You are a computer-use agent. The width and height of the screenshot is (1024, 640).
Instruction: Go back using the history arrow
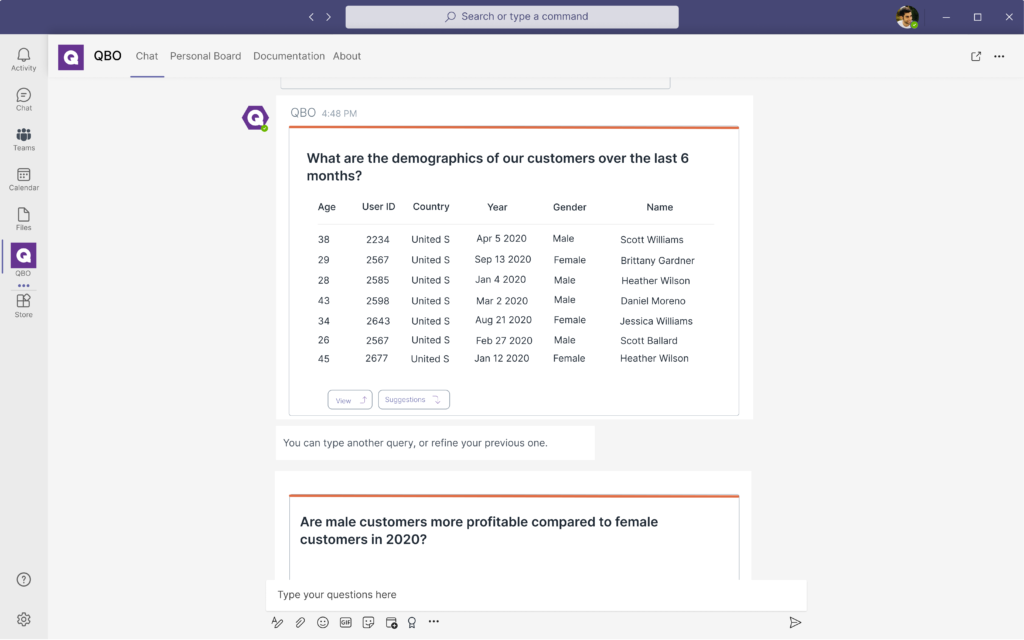311,17
